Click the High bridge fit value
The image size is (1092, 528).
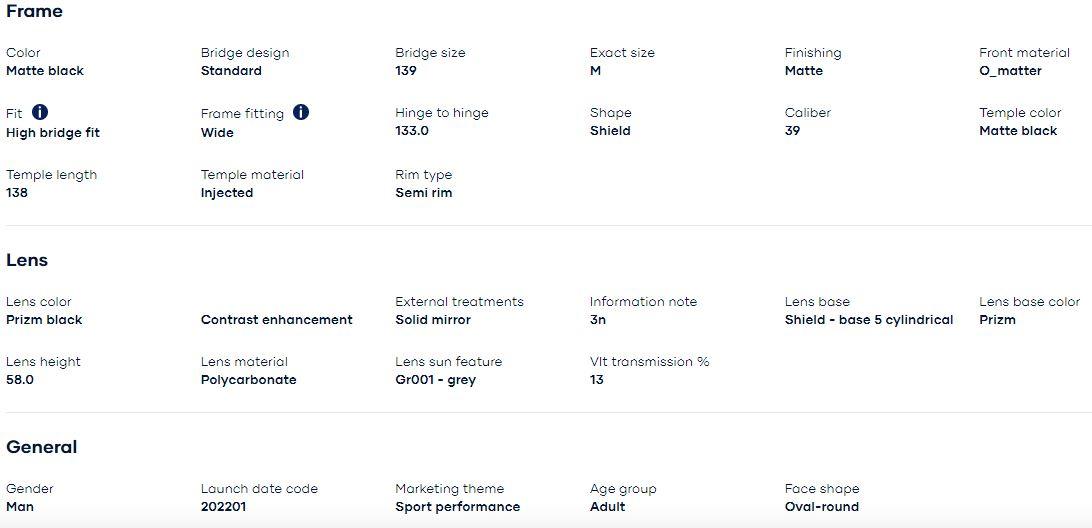[x=53, y=133]
